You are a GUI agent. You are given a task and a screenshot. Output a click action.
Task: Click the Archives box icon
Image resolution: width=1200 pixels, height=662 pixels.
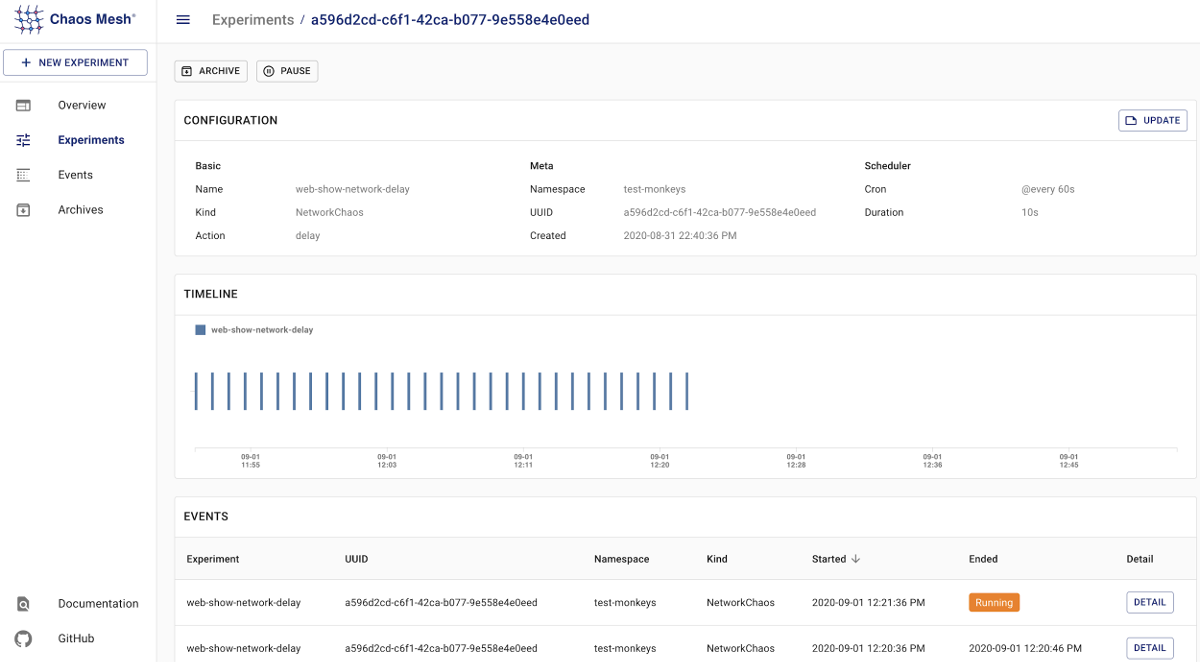(23, 210)
